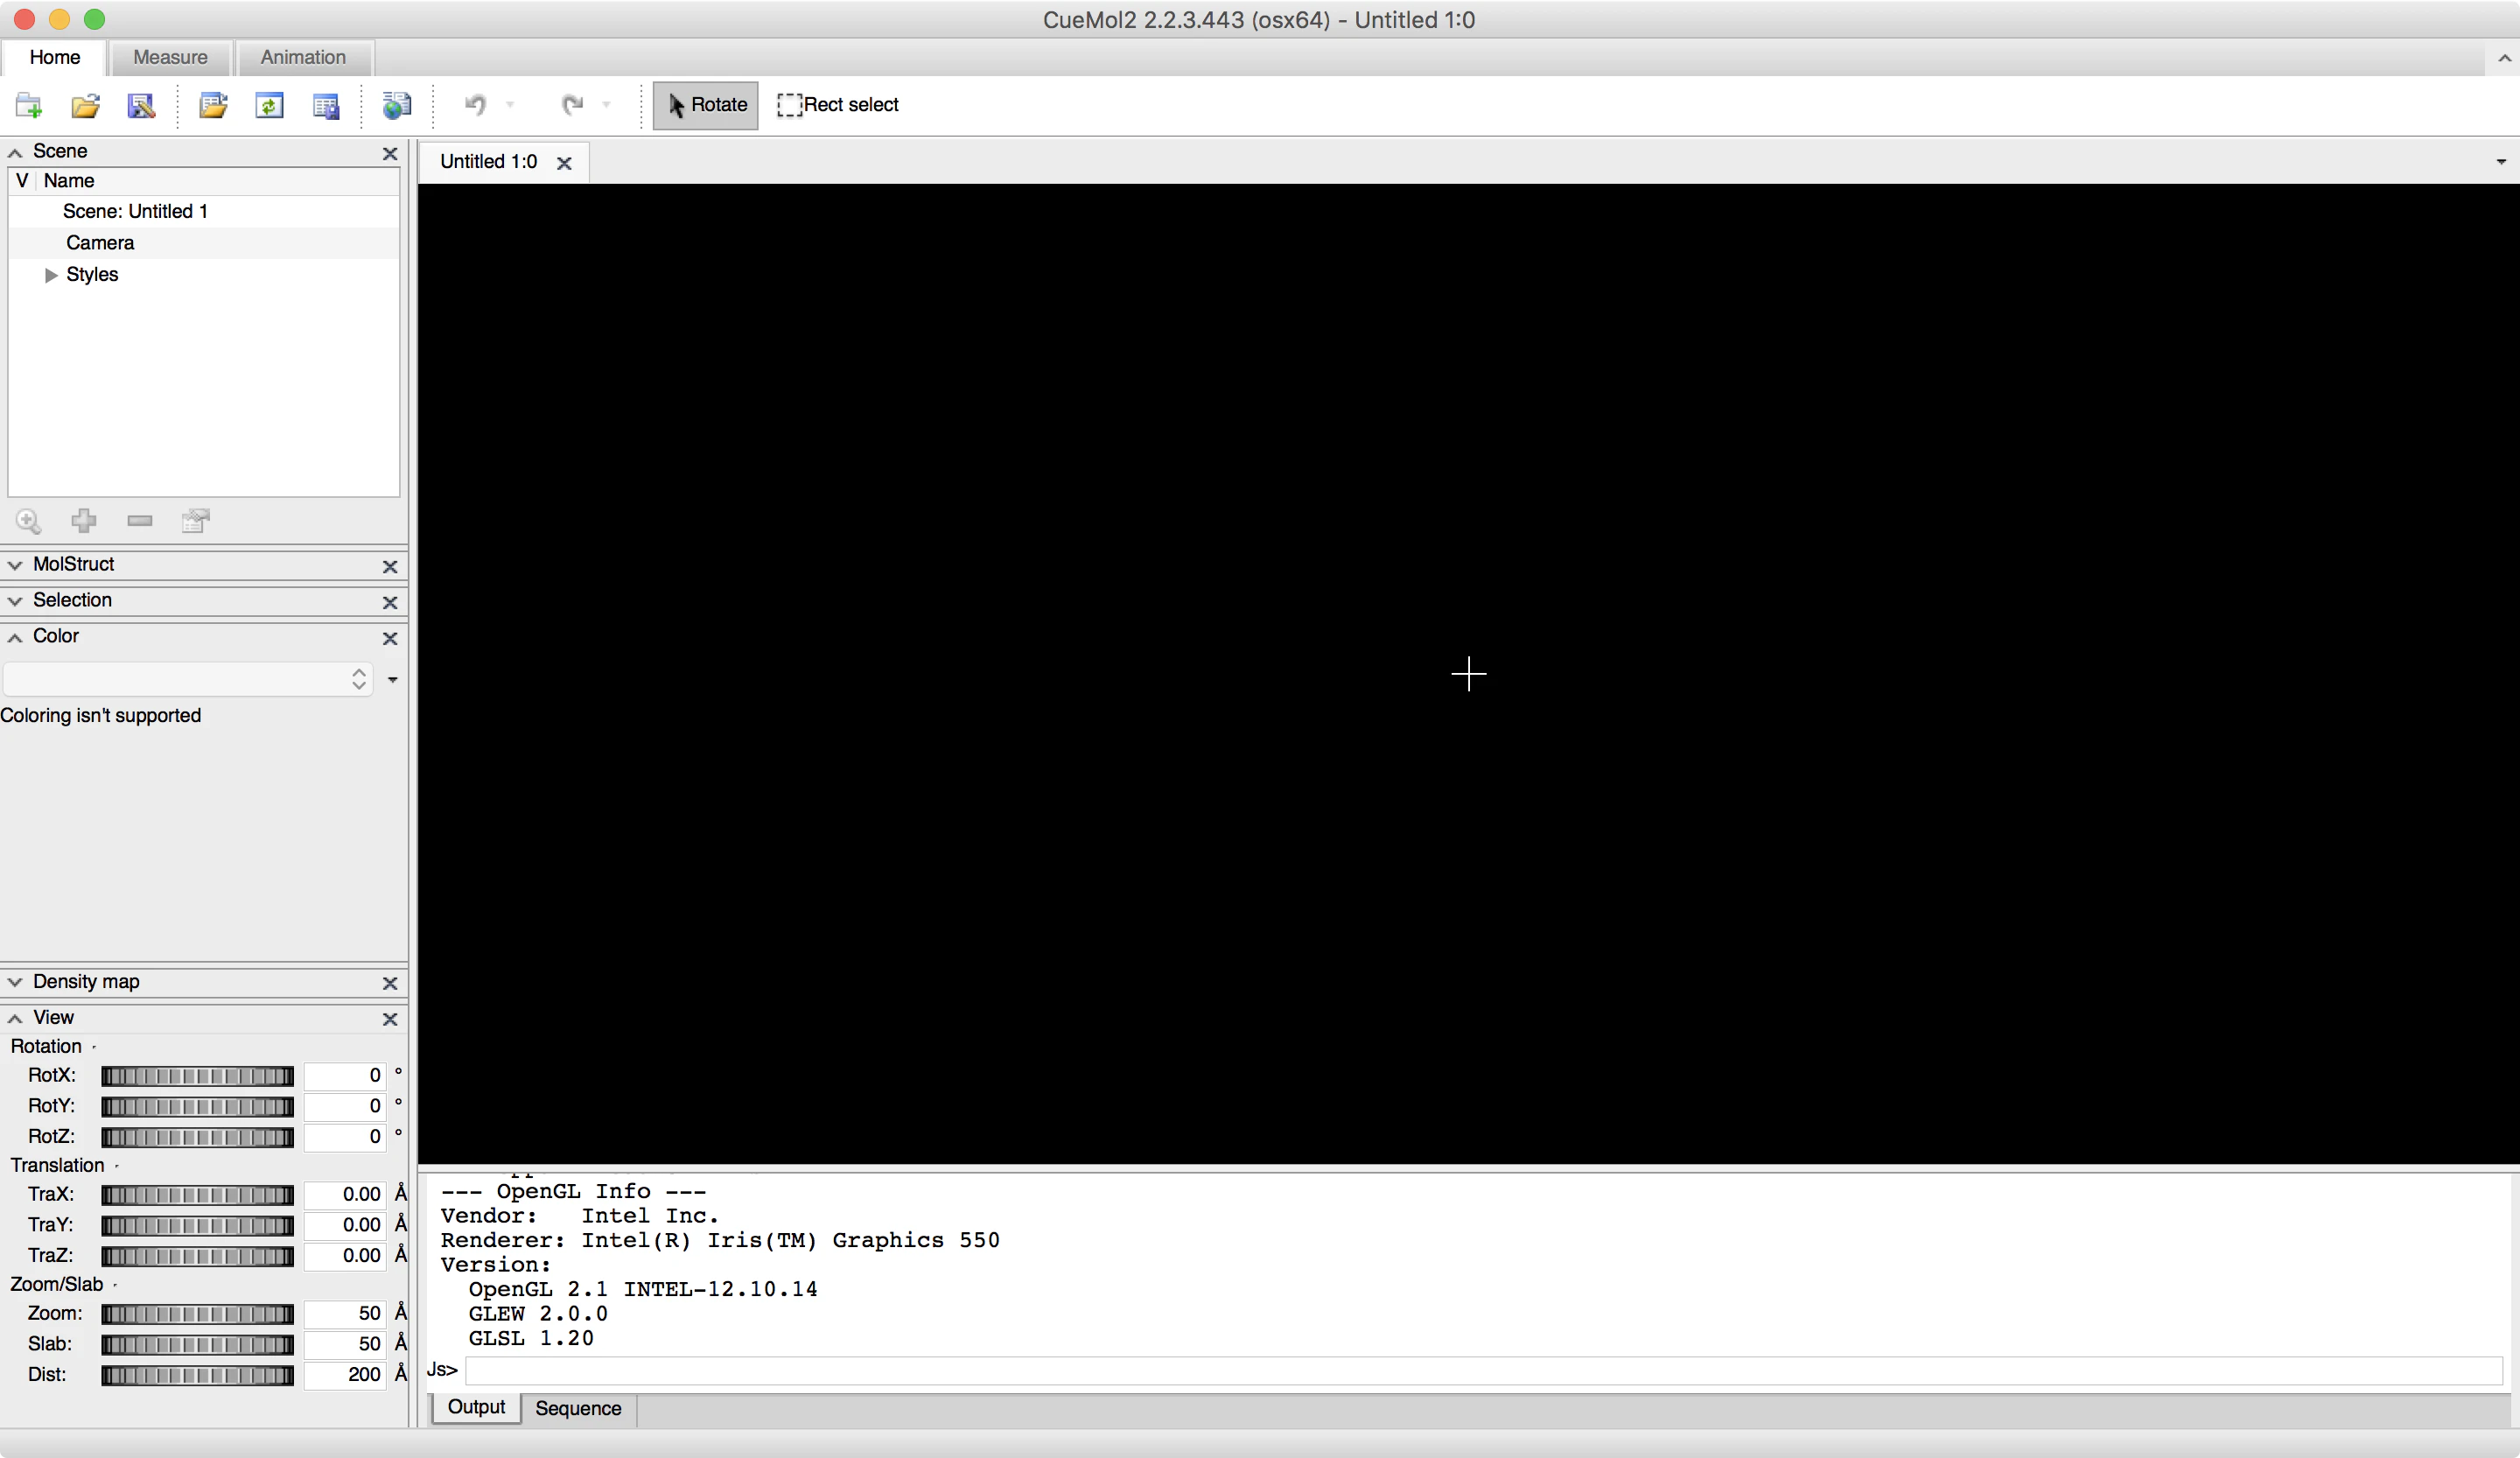The image size is (2520, 1458).
Task: Close the Density map panel
Action: 390,983
